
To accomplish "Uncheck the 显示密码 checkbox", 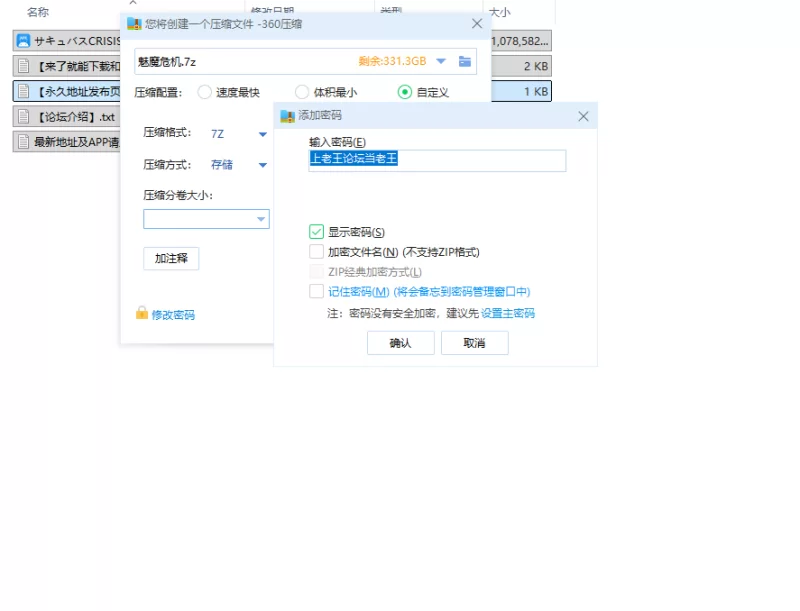I will pos(316,232).
